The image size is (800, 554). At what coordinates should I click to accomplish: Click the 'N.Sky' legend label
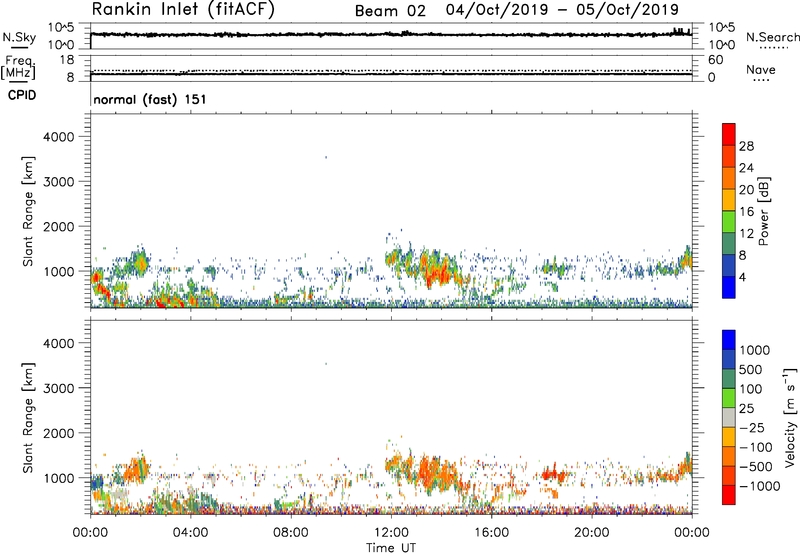(x=19, y=37)
